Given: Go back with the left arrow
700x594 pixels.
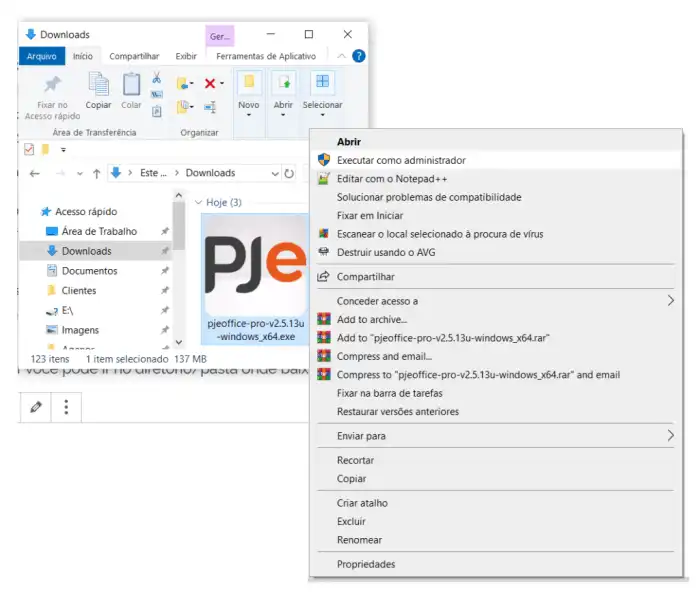Looking at the screenshot, I should pos(34,174).
